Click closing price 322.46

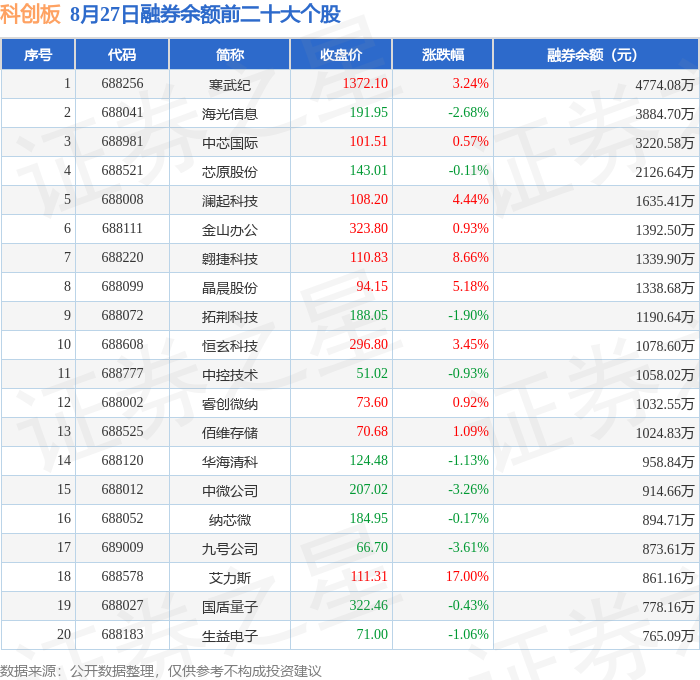point(369,606)
